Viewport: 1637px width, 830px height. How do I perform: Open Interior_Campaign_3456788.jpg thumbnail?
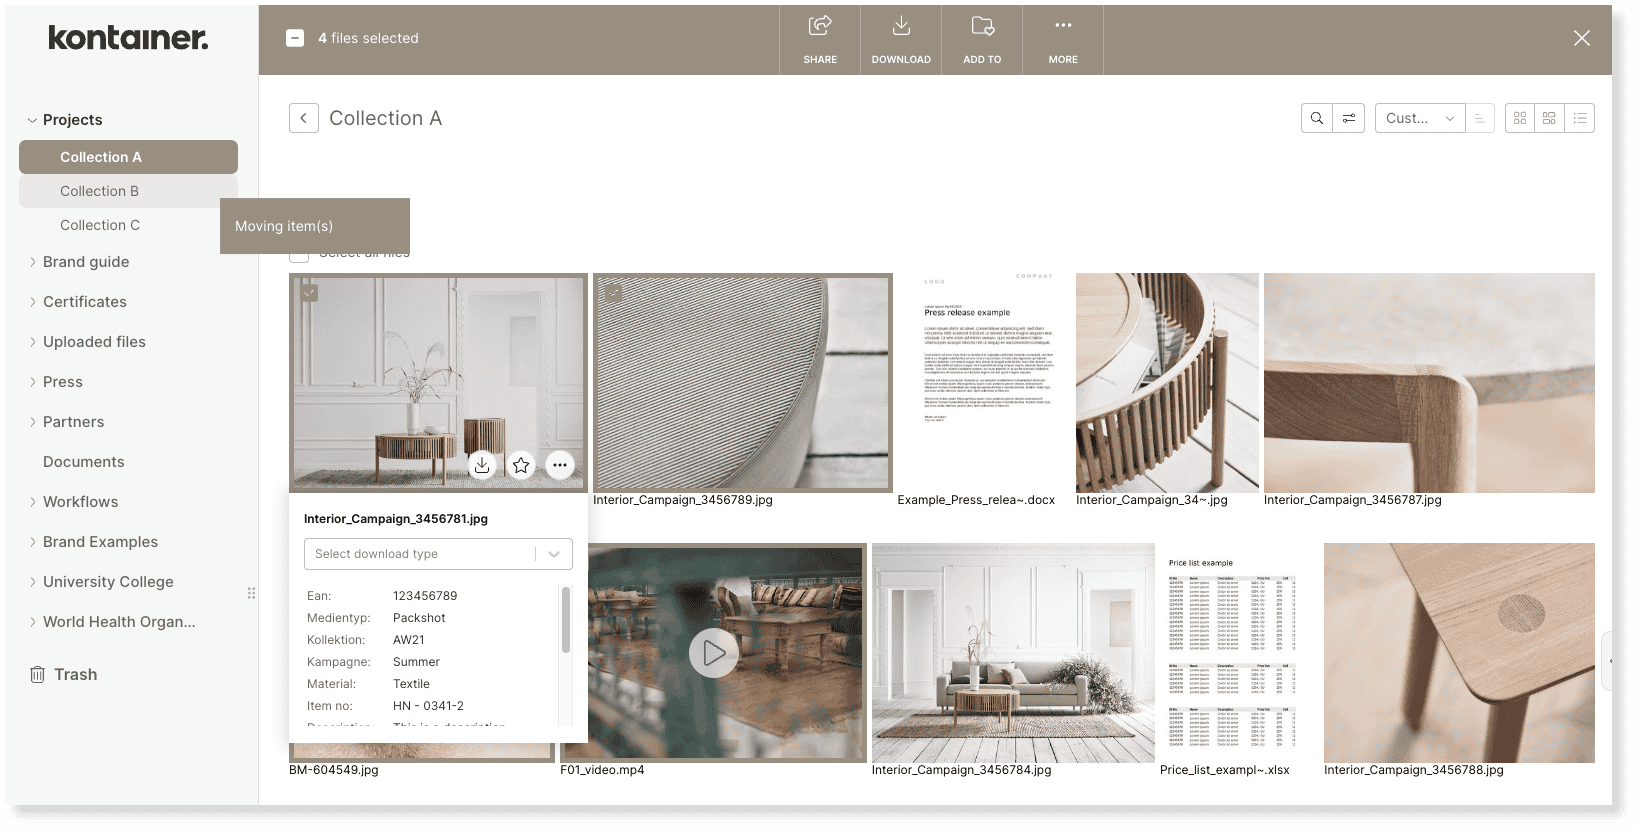click(1459, 653)
